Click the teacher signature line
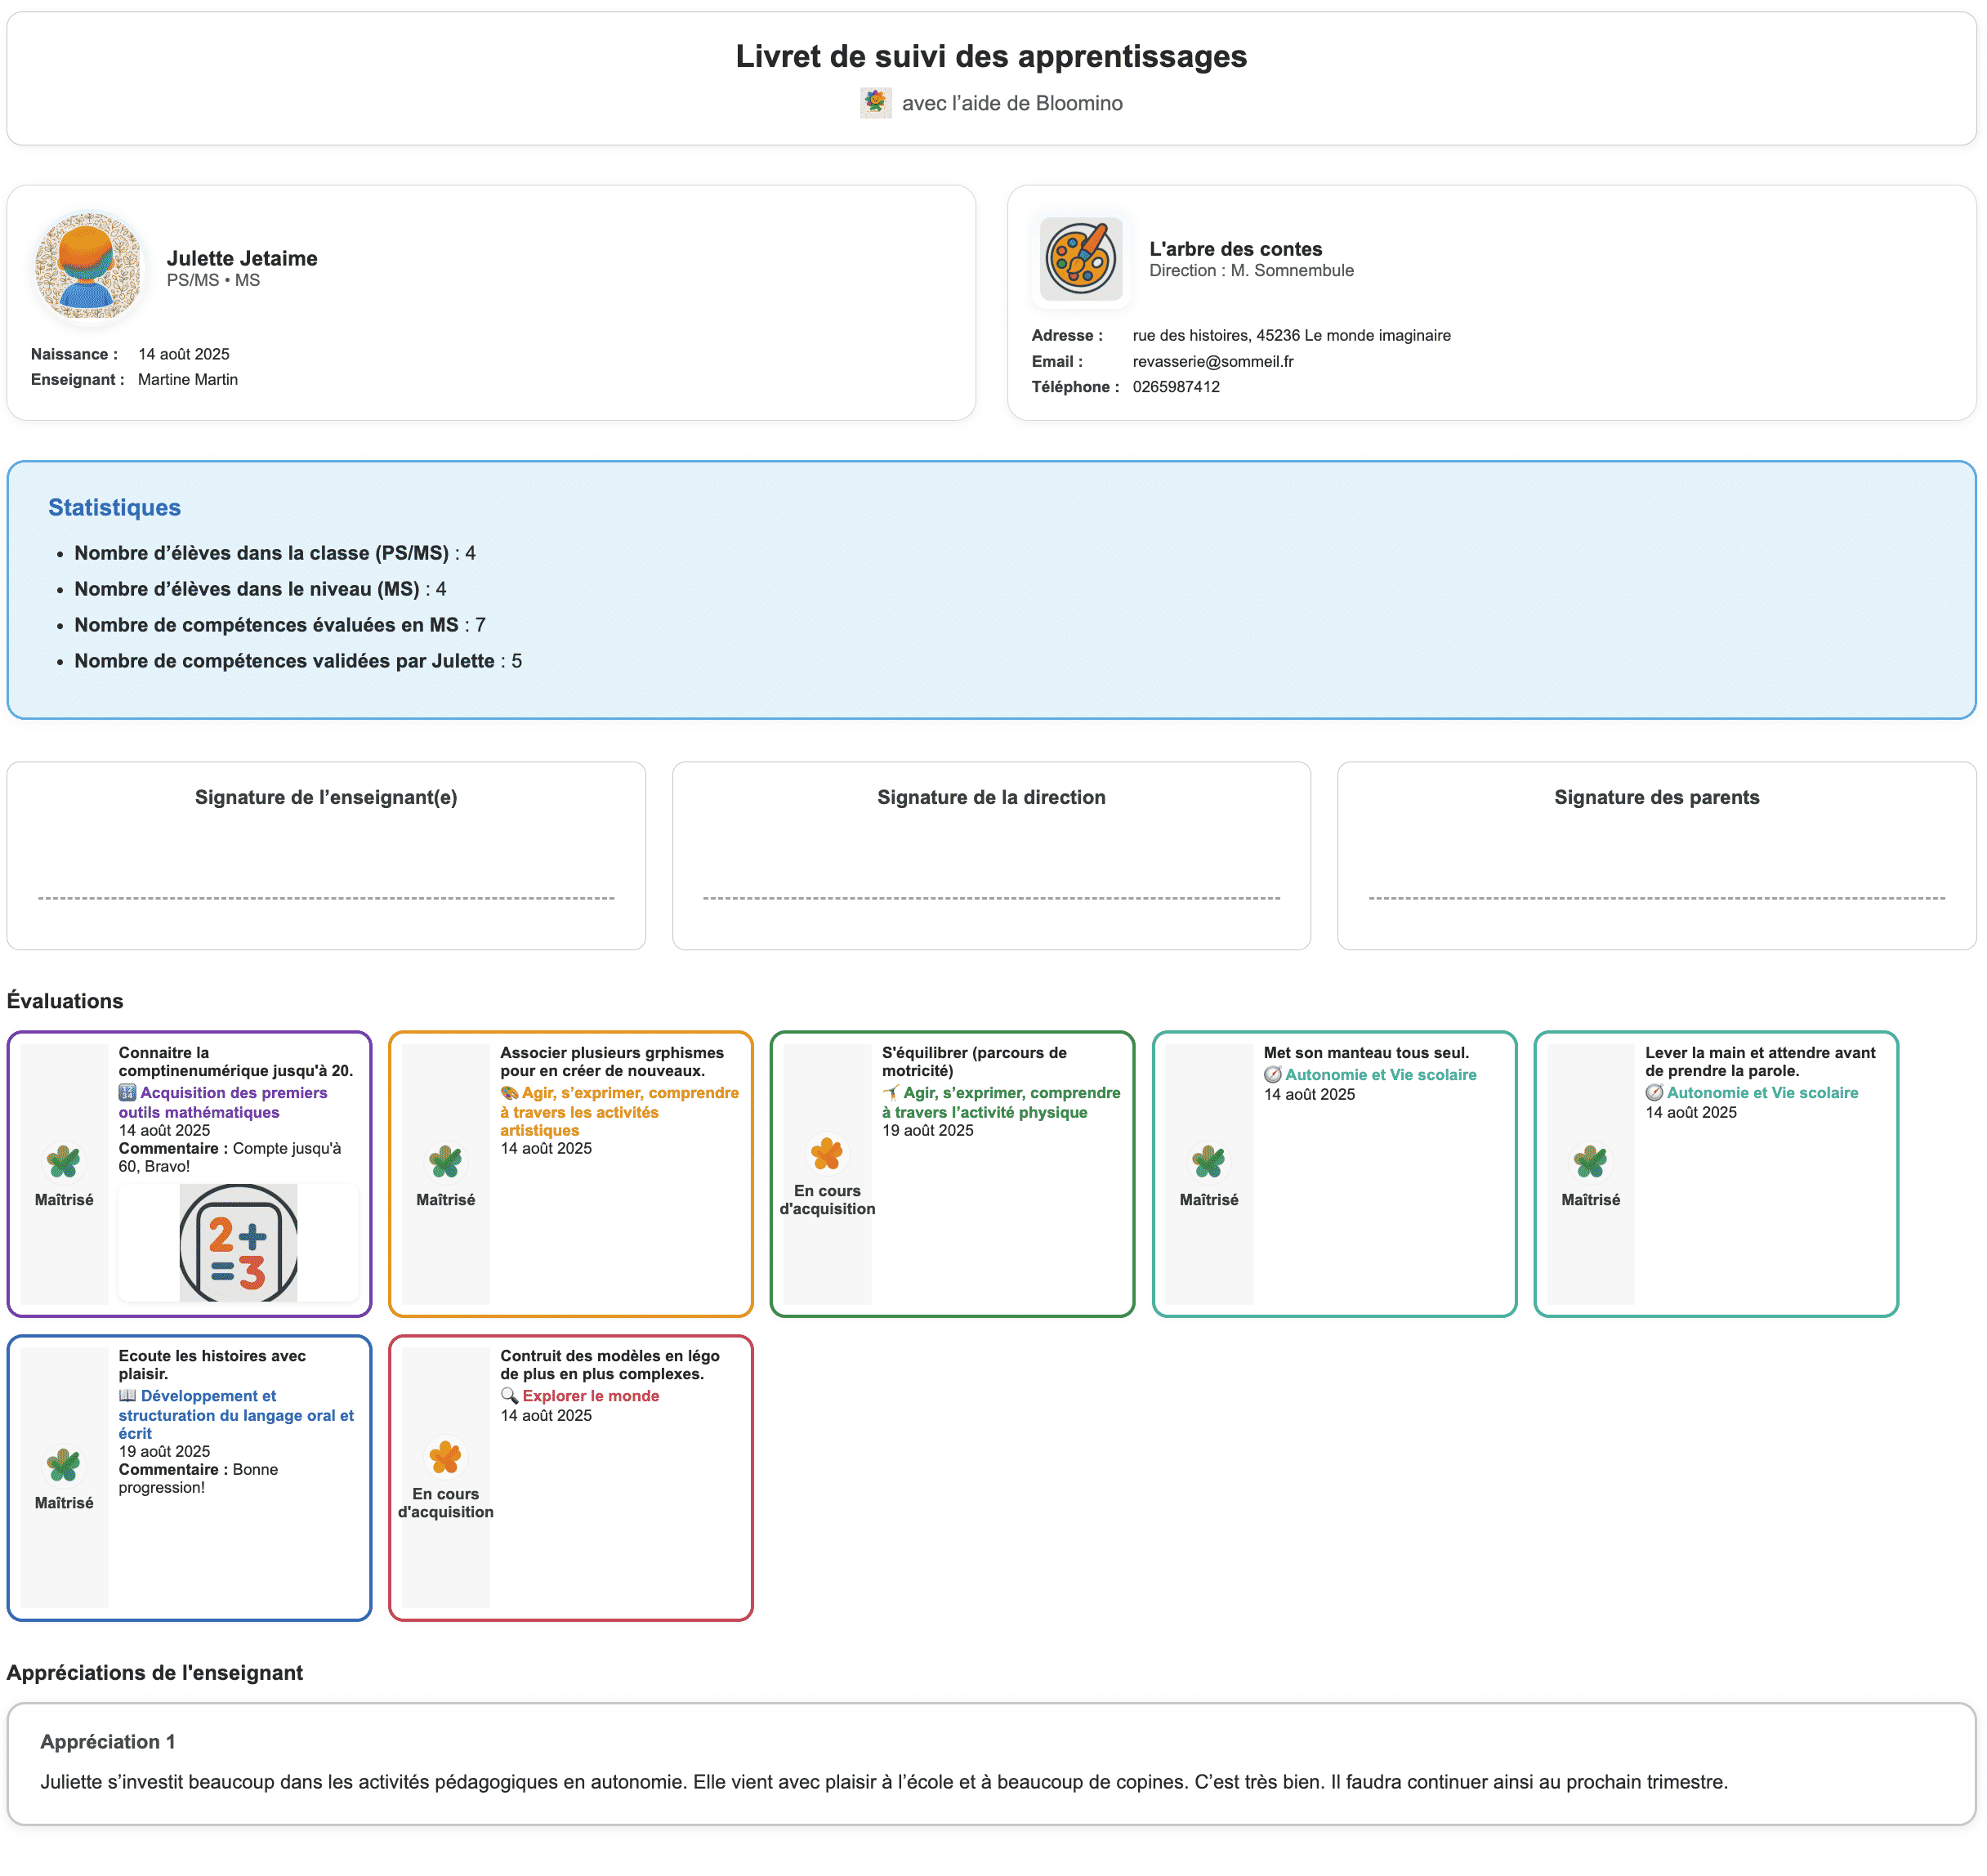This screenshot has width=1987, height=1876. click(x=326, y=897)
